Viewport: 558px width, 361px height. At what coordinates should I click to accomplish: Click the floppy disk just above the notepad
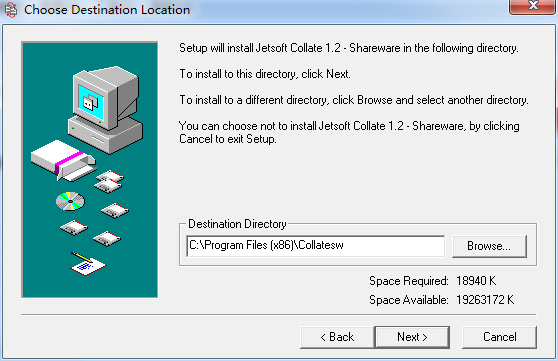pos(107,239)
